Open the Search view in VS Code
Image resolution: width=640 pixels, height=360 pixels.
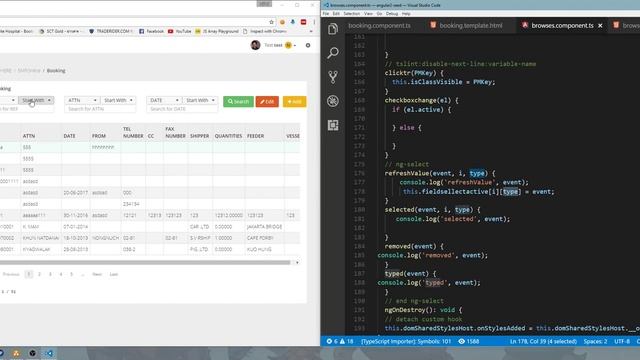pos(333,53)
